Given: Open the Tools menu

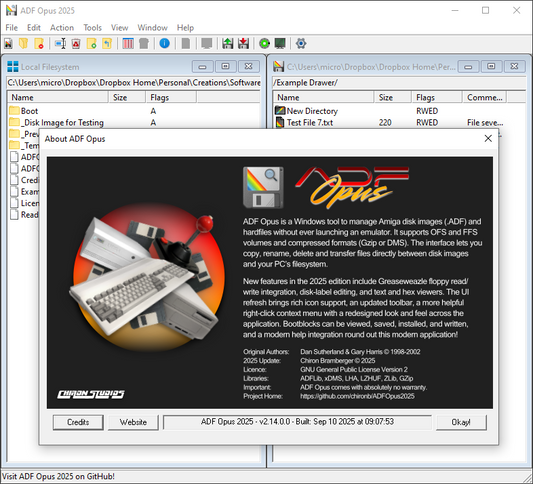Looking at the screenshot, I should [x=92, y=28].
